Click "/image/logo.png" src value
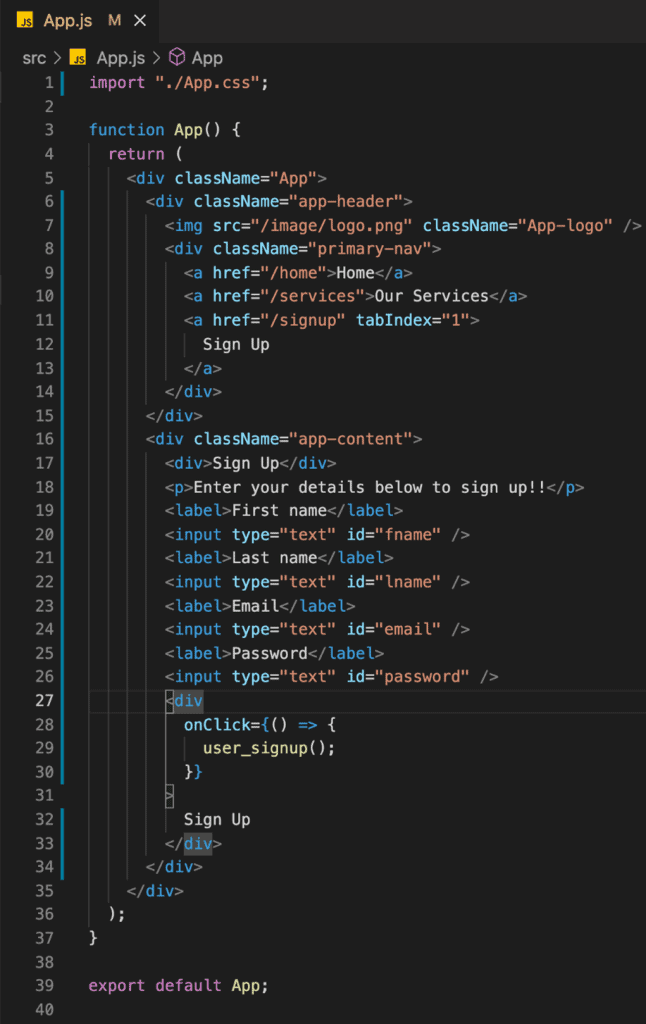The width and height of the screenshot is (646, 1024). click(336, 226)
